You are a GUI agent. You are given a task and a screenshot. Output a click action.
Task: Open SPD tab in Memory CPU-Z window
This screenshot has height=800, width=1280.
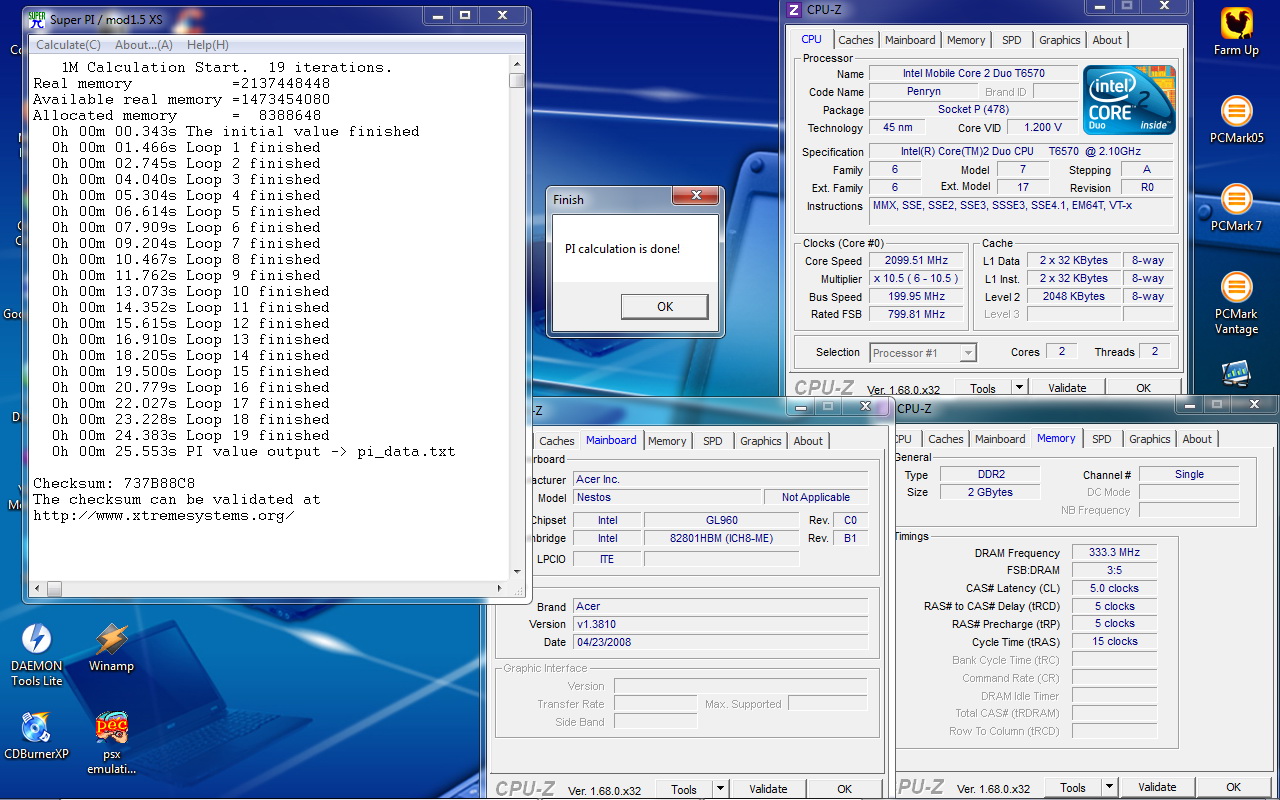point(1102,439)
